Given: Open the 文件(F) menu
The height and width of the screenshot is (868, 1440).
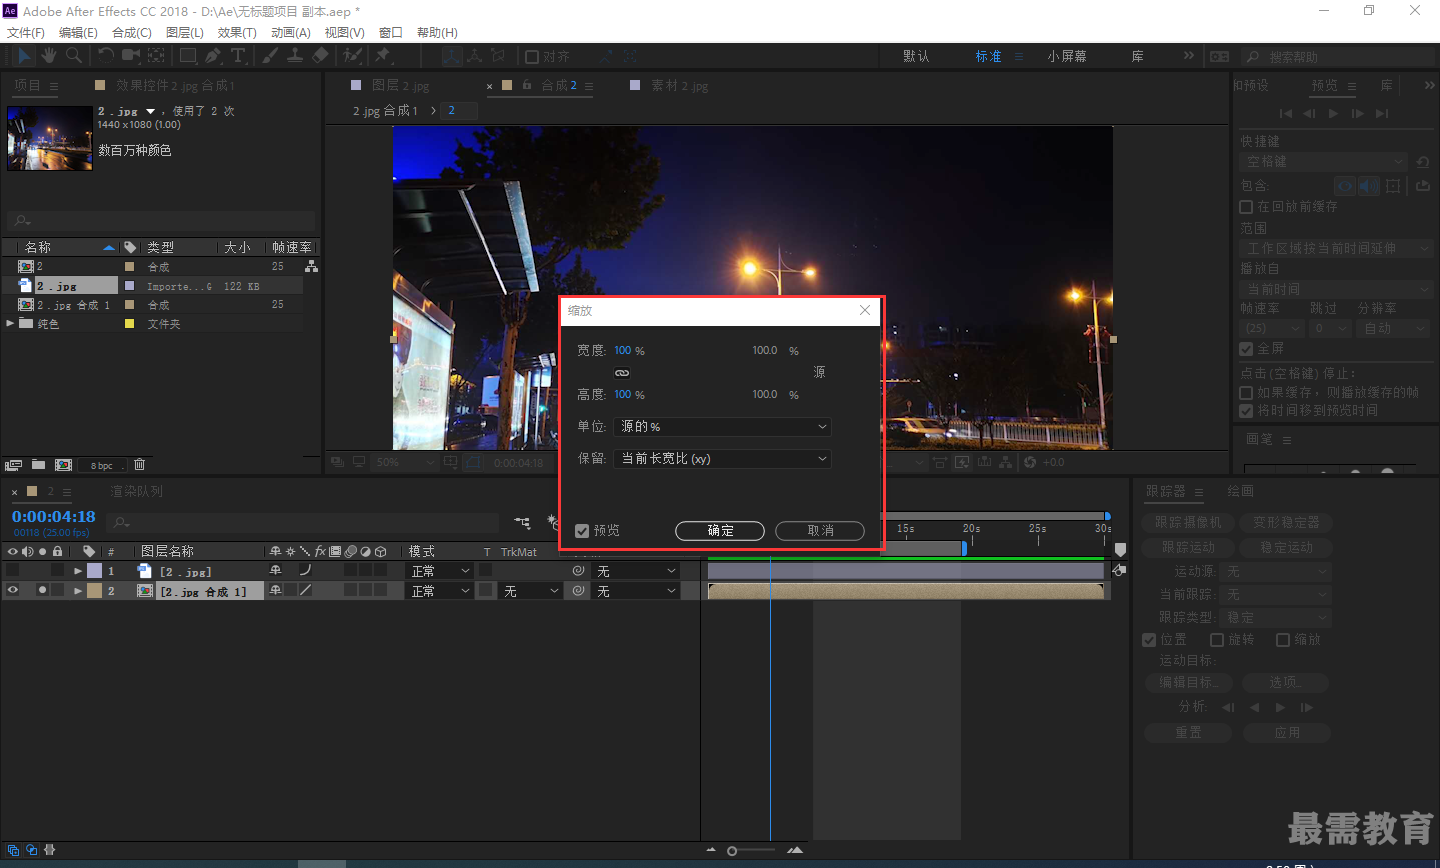Looking at the screenshot, I should pyautogui.click(x=26, y=33).
